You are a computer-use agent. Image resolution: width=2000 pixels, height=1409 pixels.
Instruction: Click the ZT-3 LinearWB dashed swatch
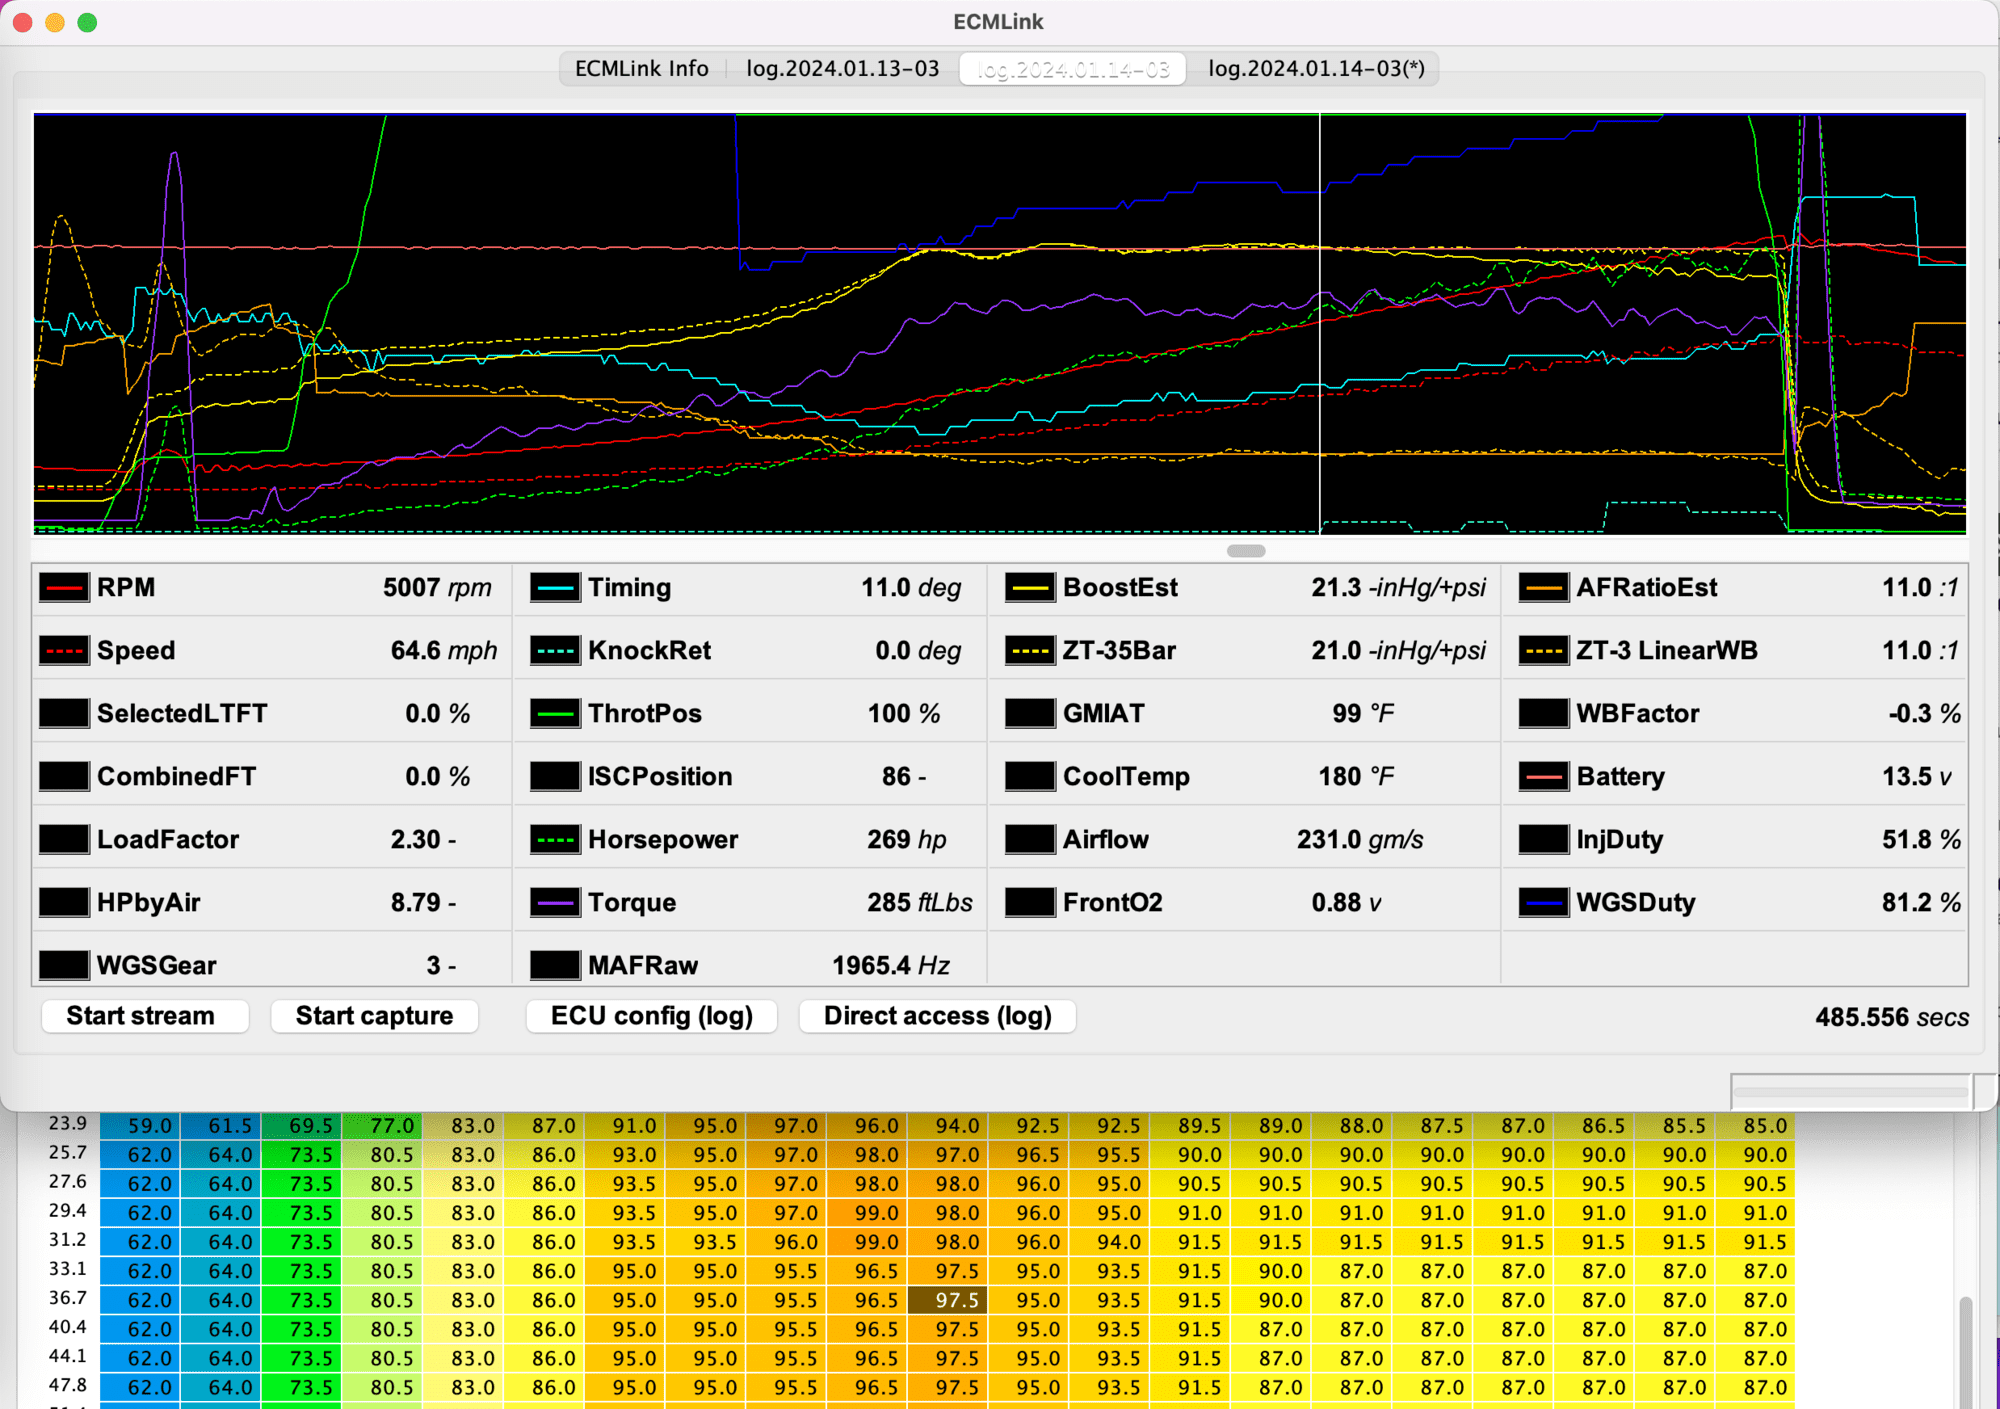[1544, 651]
